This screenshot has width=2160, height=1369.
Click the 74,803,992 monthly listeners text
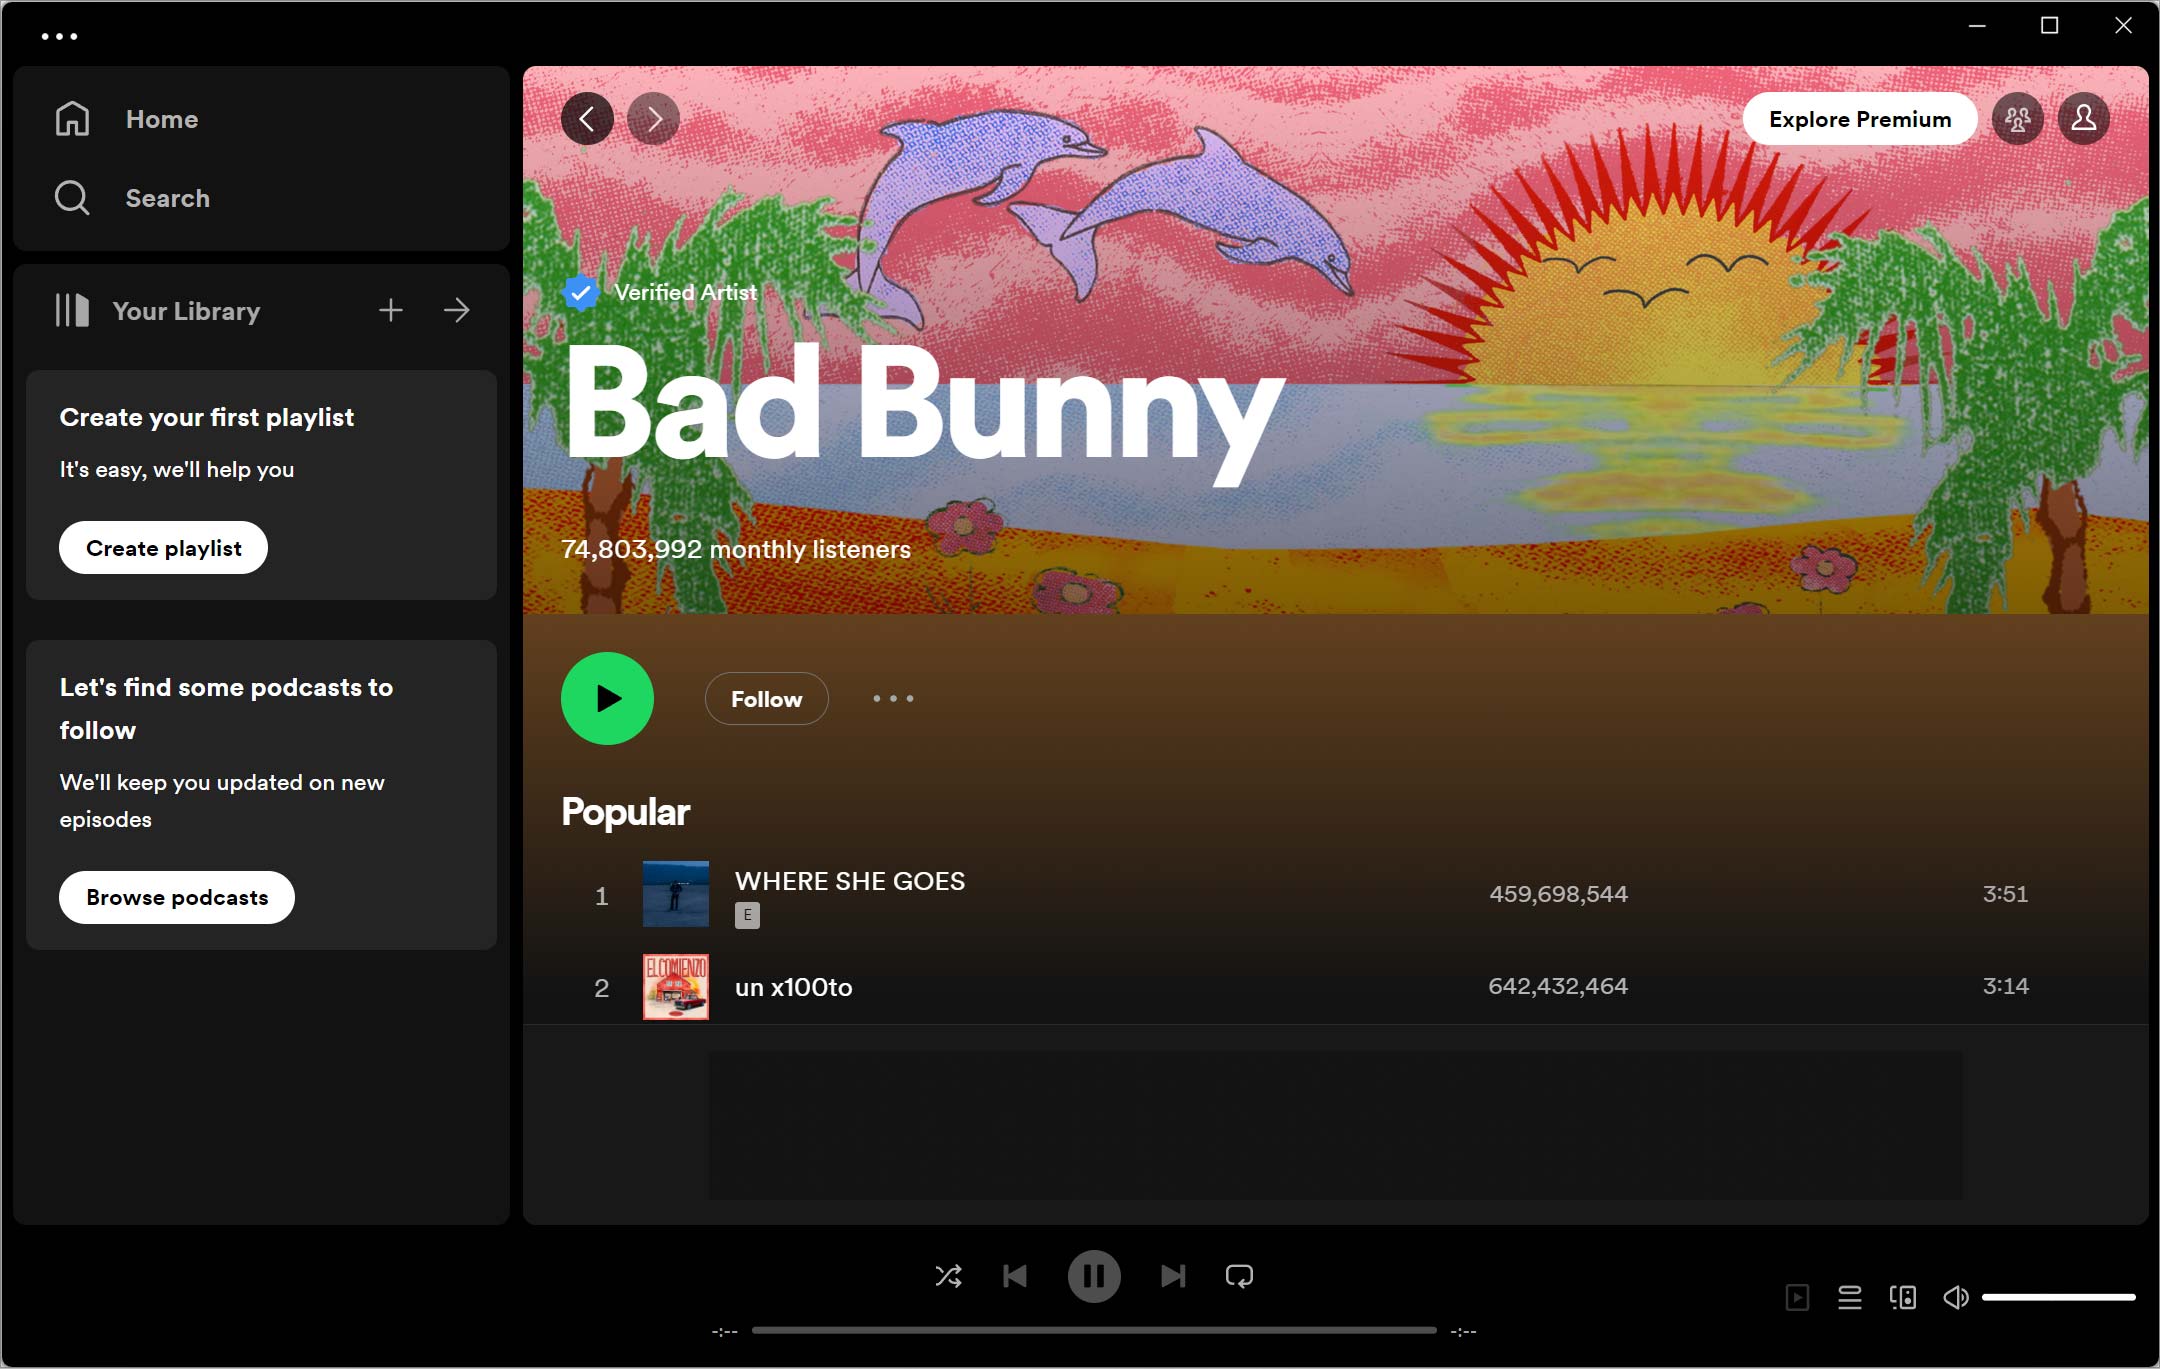click(736, 549)
